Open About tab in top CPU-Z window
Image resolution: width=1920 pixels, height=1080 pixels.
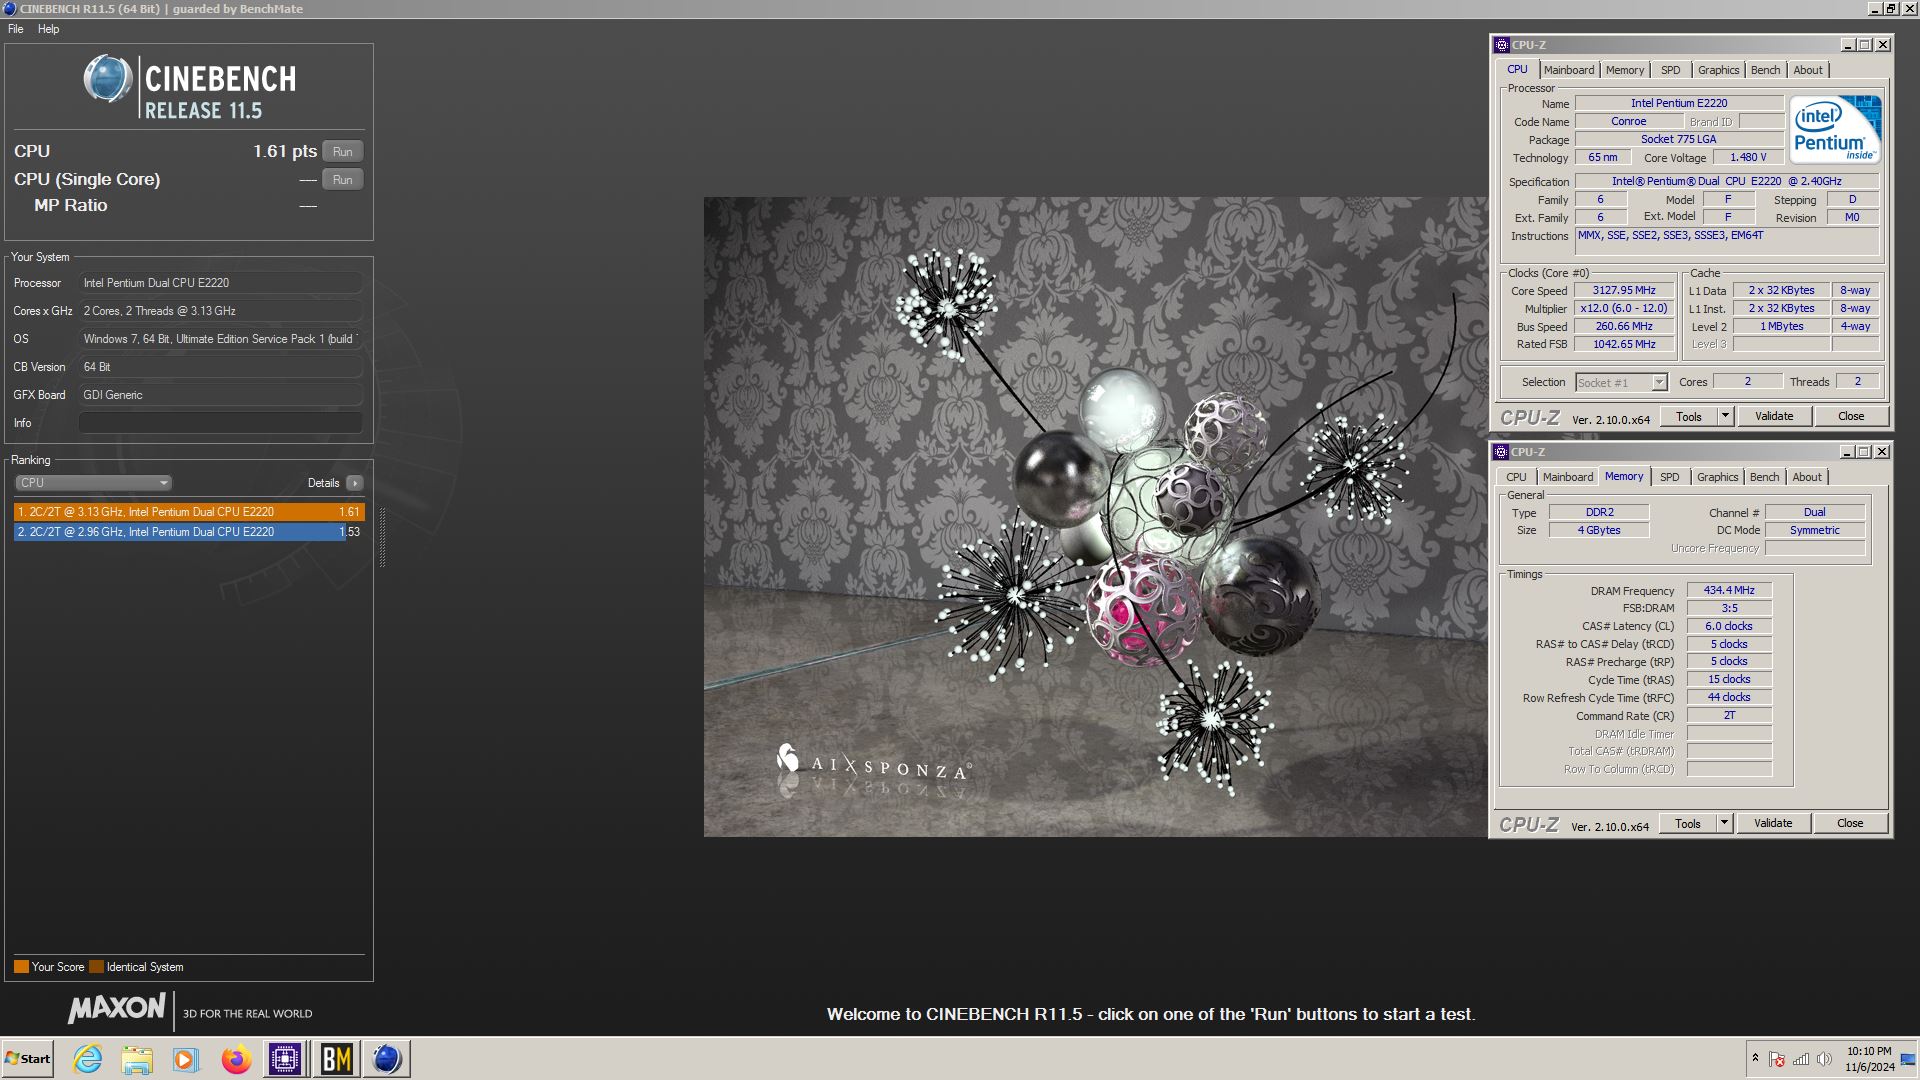[1808, 70]
